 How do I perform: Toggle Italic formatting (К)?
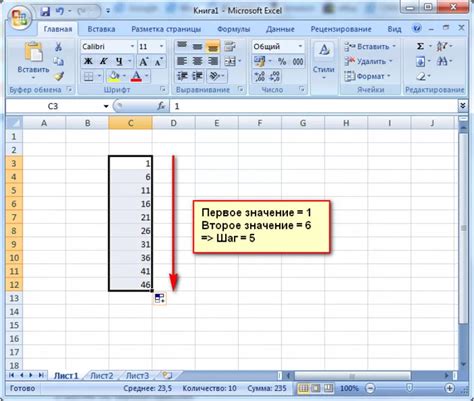[104, 61]
